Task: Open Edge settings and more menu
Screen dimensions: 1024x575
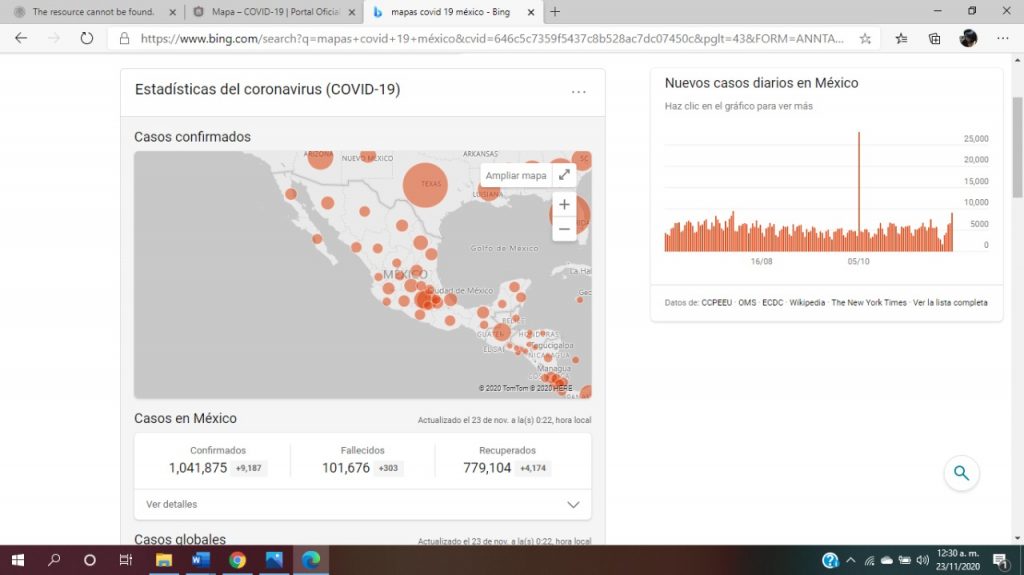Action: click(x=1003, y=39)
